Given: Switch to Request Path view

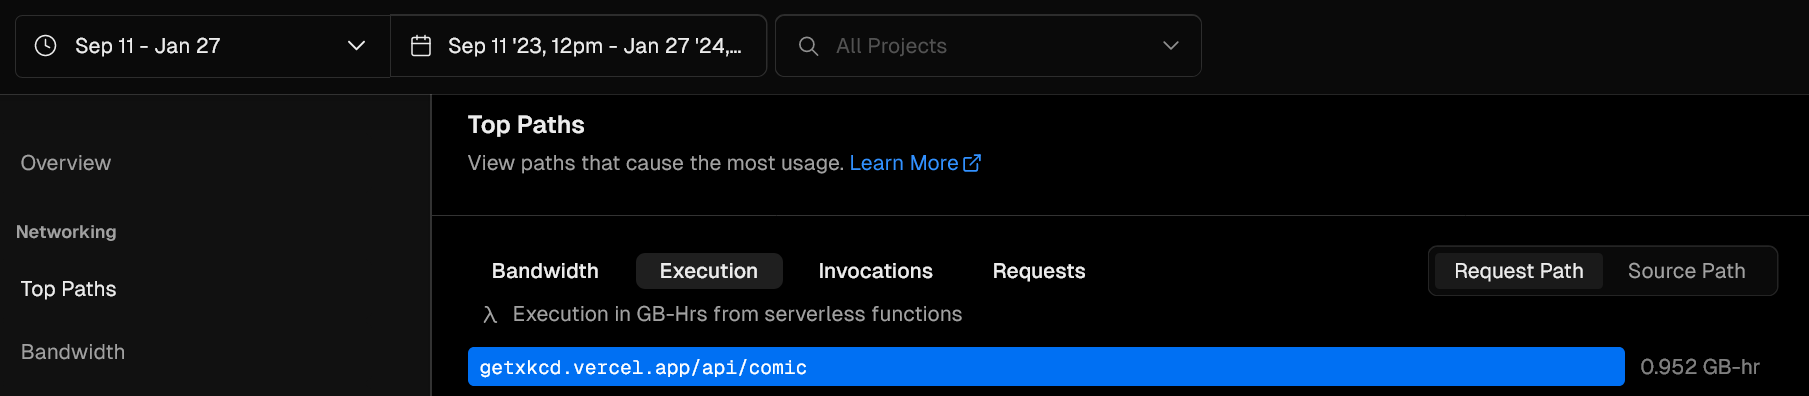Looking at the screenshot, I should (1518, 271).
